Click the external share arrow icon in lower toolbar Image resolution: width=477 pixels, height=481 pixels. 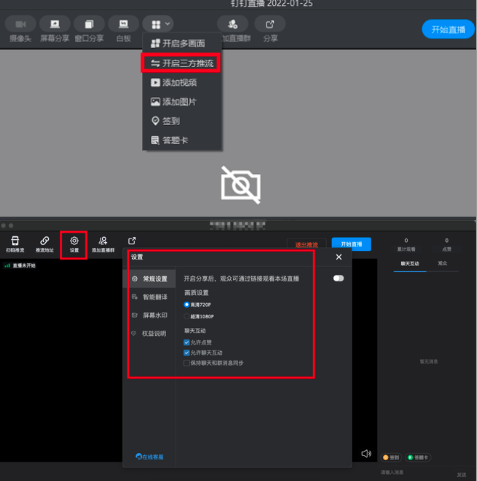click(x=132, y=241)
